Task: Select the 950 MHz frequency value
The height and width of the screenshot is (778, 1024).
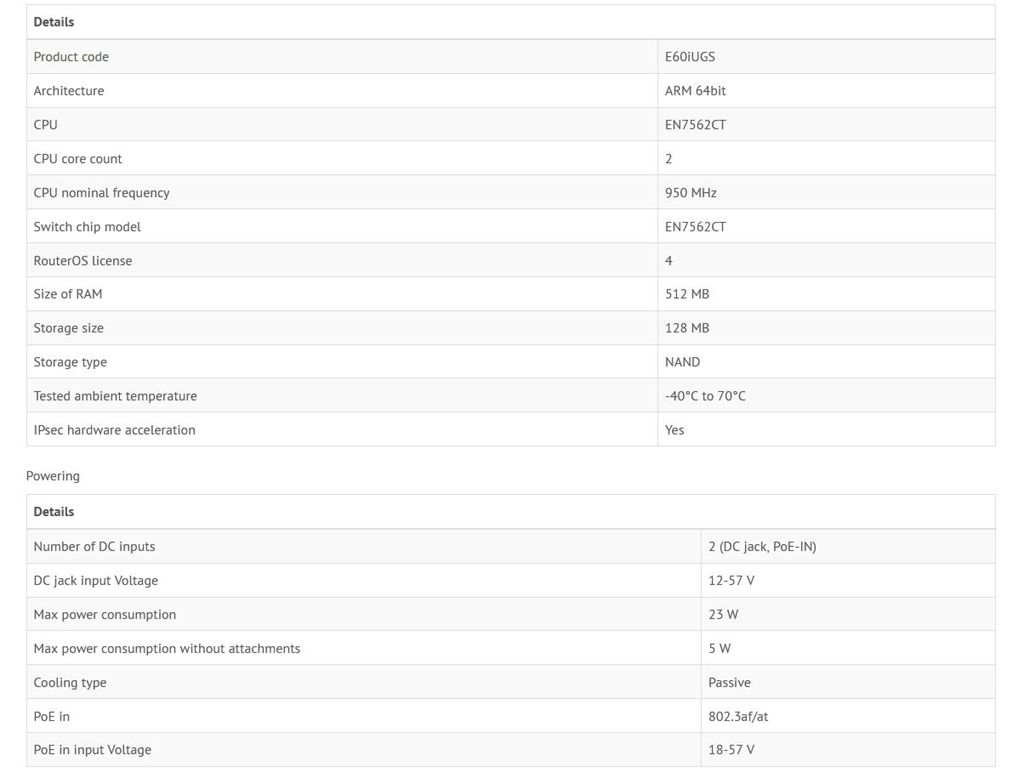Action: tap(691, 193)
